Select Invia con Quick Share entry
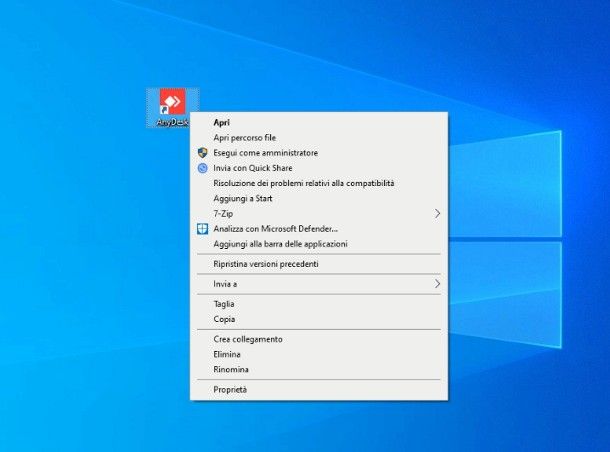 [x=319, y=168]
